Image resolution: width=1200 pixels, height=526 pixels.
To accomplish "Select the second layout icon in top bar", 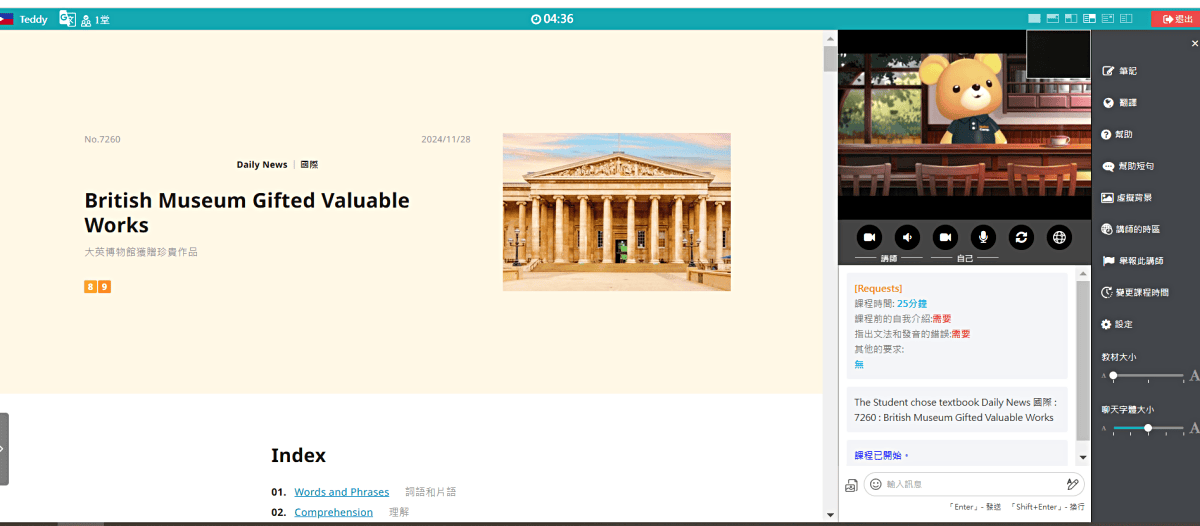I will click(1053, 19).
